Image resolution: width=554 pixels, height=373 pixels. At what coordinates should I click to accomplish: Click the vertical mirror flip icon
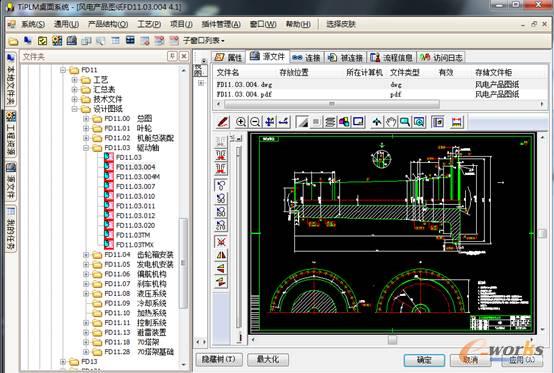pyautogui.click(x=221, y=268)
